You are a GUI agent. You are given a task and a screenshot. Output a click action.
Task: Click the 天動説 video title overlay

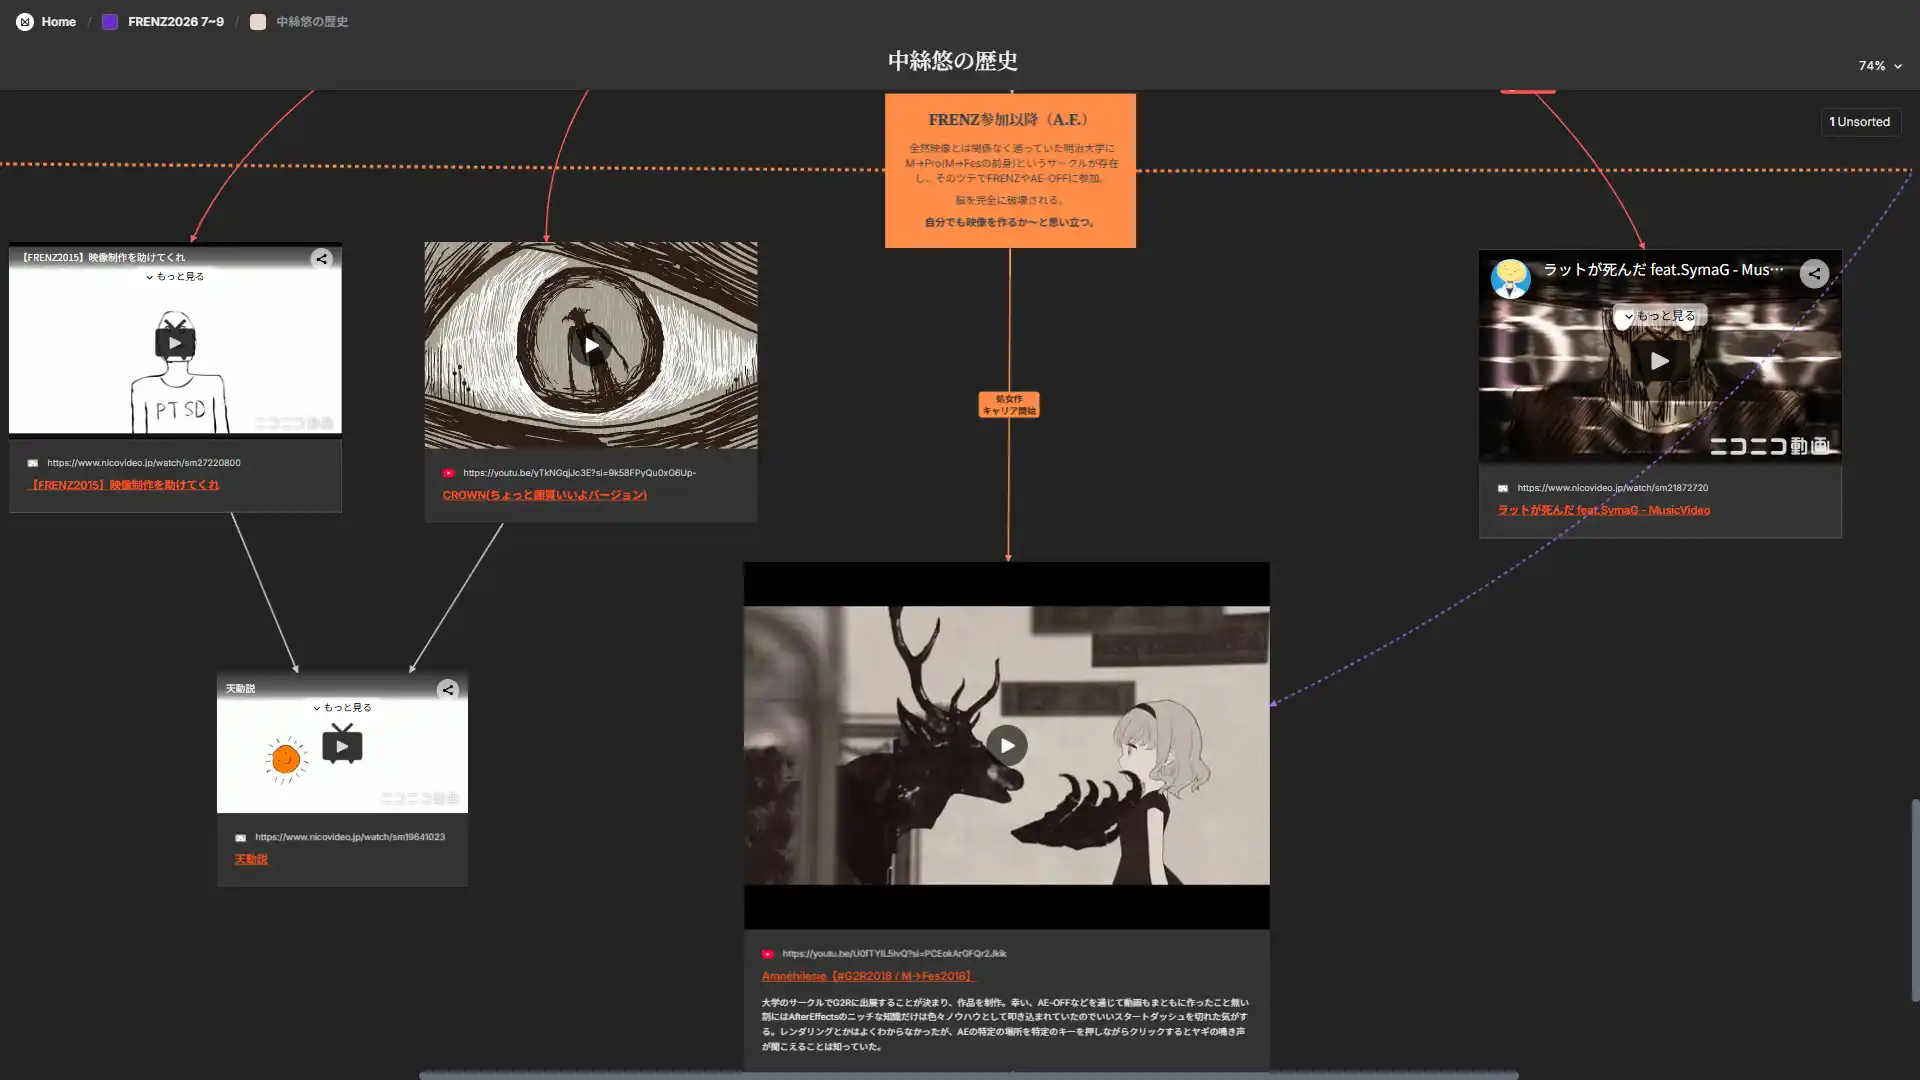[240, 689]
